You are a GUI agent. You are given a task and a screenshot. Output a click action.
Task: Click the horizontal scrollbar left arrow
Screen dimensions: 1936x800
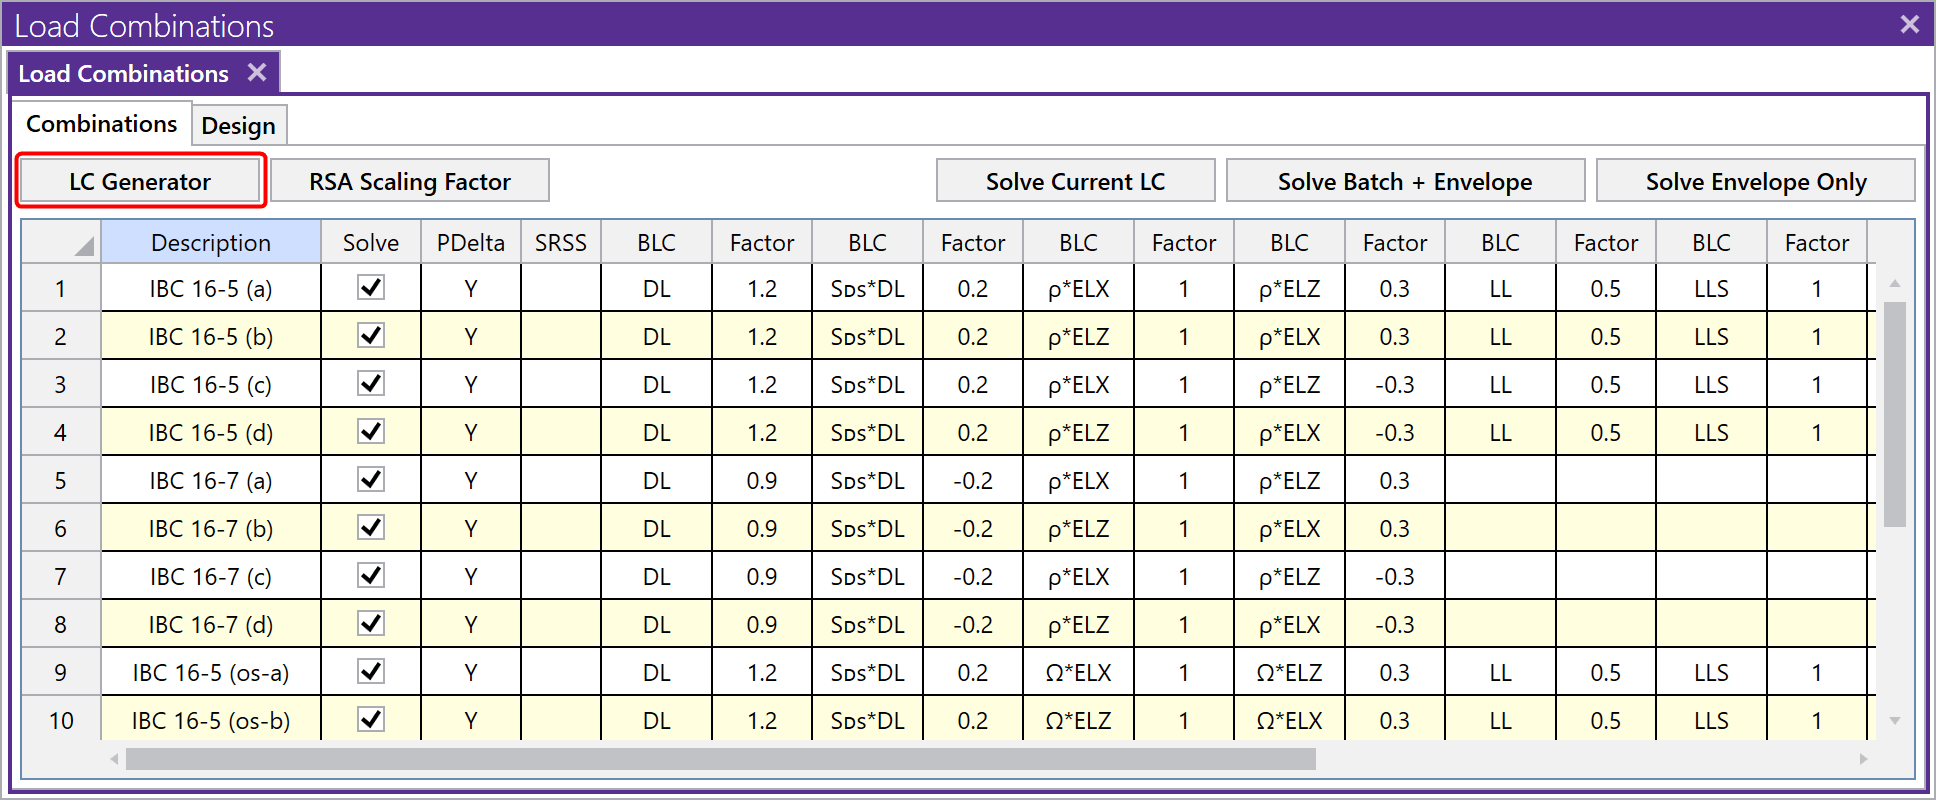tap(114, 759)
